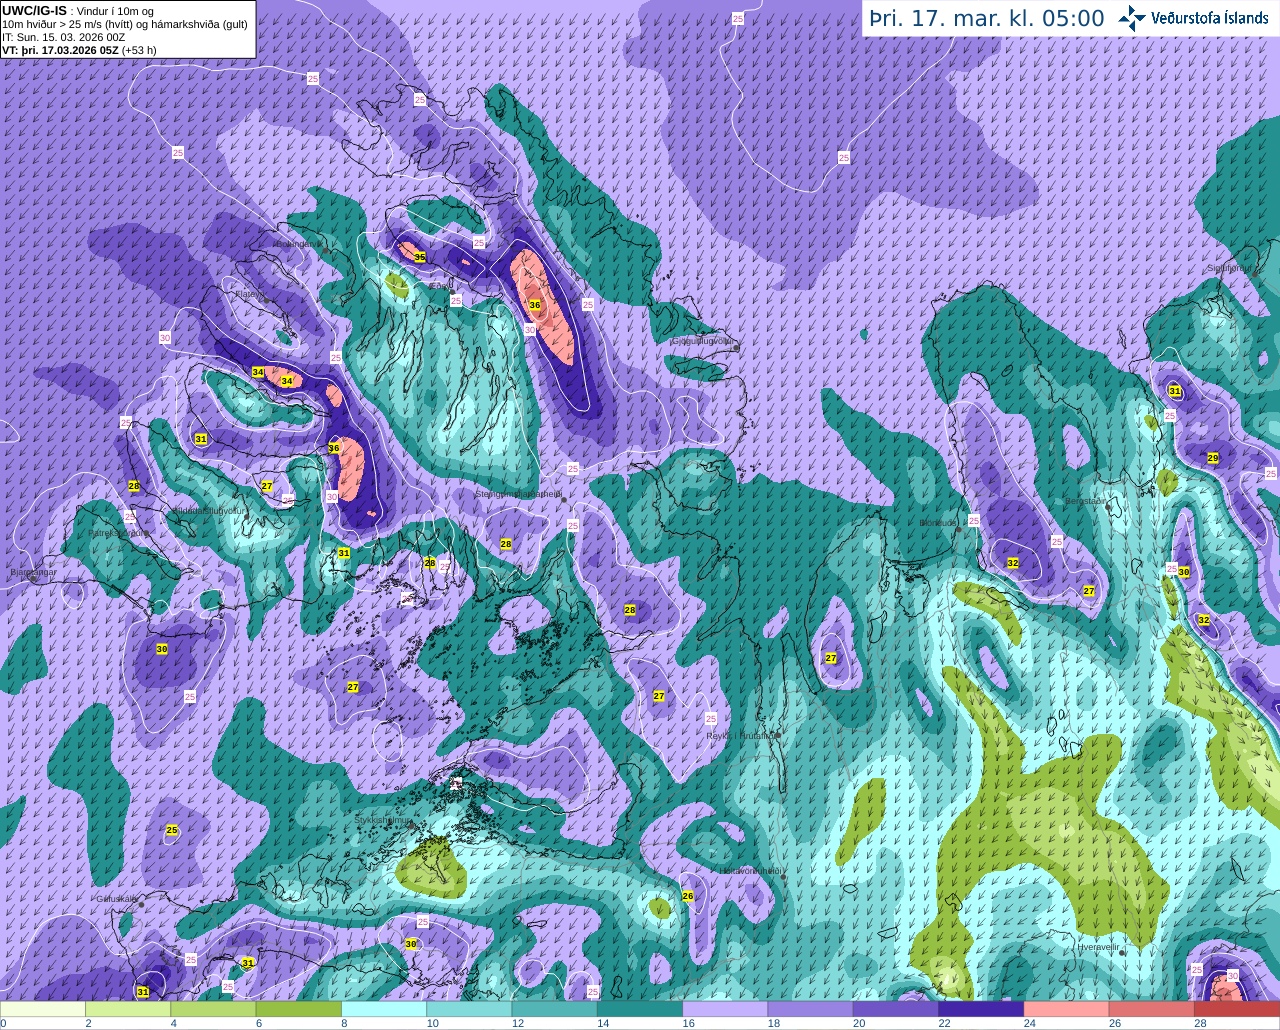
Task: Pick the red legend swatch above 28 m/s
Action: pos(1237,1009)
